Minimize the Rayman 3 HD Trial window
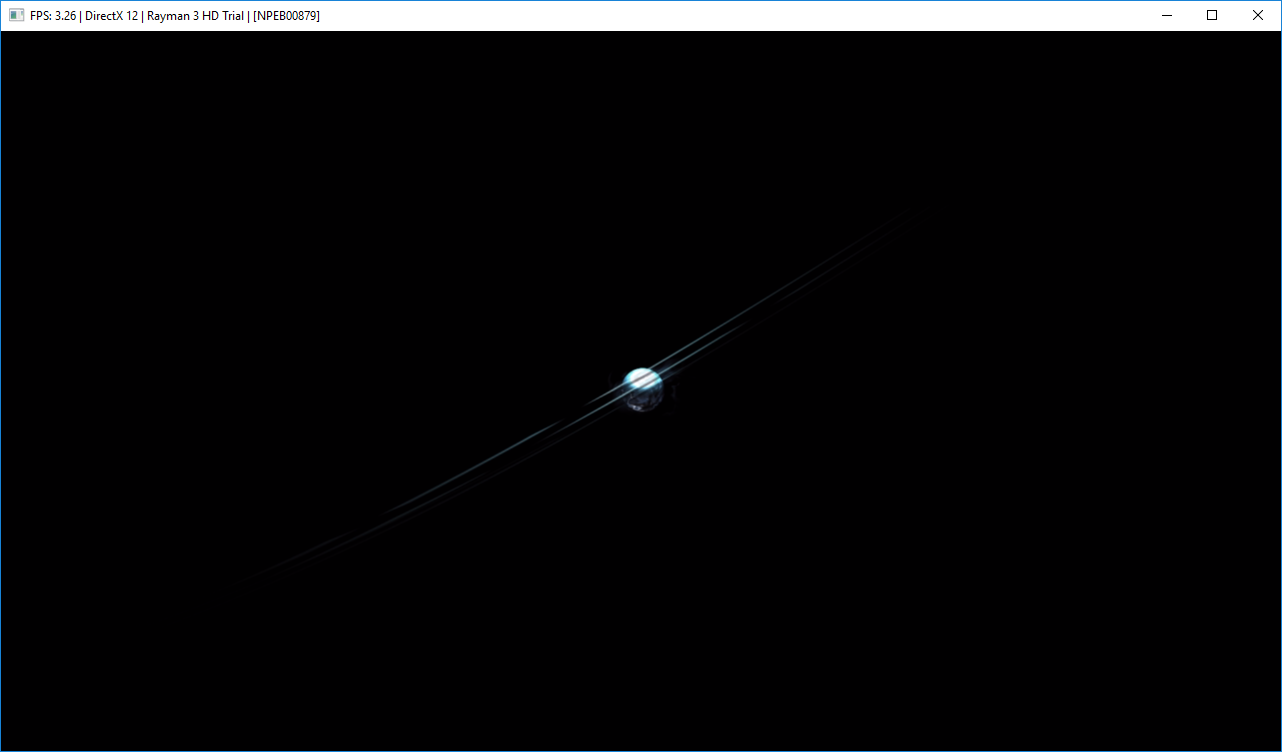1282x752 pixels. [x=1166, y=16]
